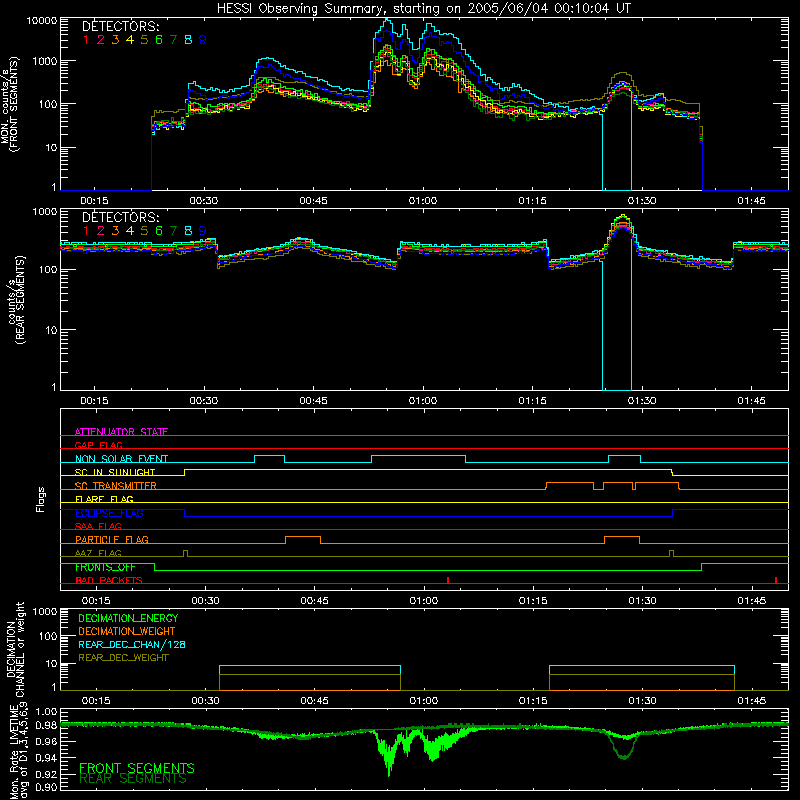Click BAD_PACKETS red spike after 01:45
The width and height of the screenshot is (800, 800).
776,580
